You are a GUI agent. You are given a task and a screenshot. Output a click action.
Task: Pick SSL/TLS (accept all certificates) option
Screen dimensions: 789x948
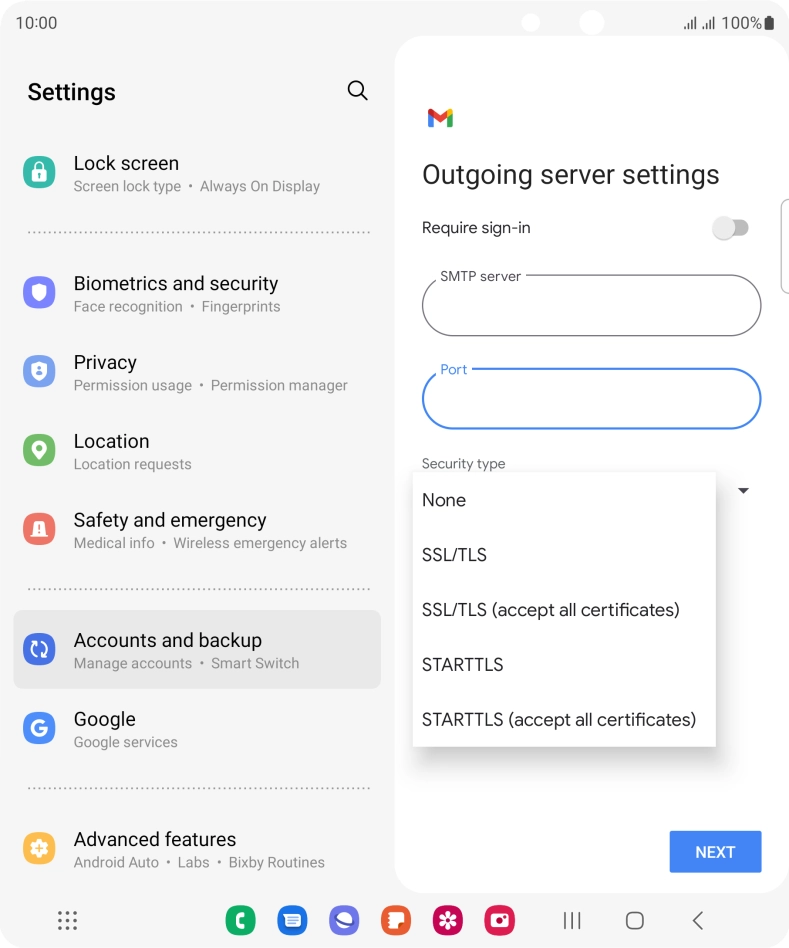[x=551, y=609]
